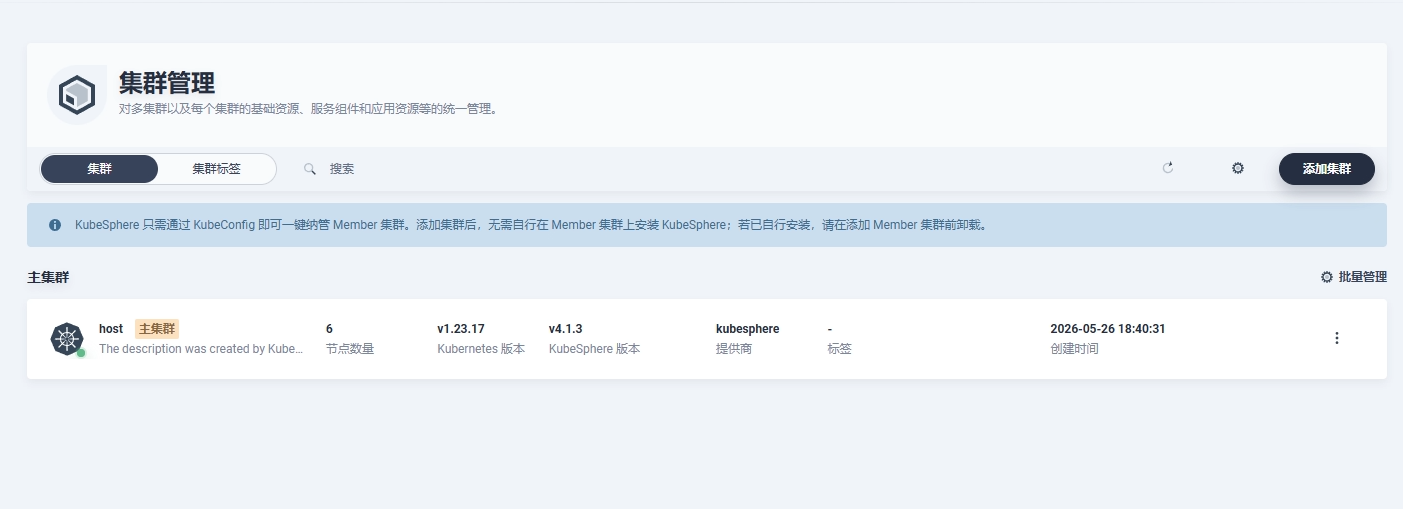Click the host cluster description text
The image size is (1403, 509).
coord(201,349)
